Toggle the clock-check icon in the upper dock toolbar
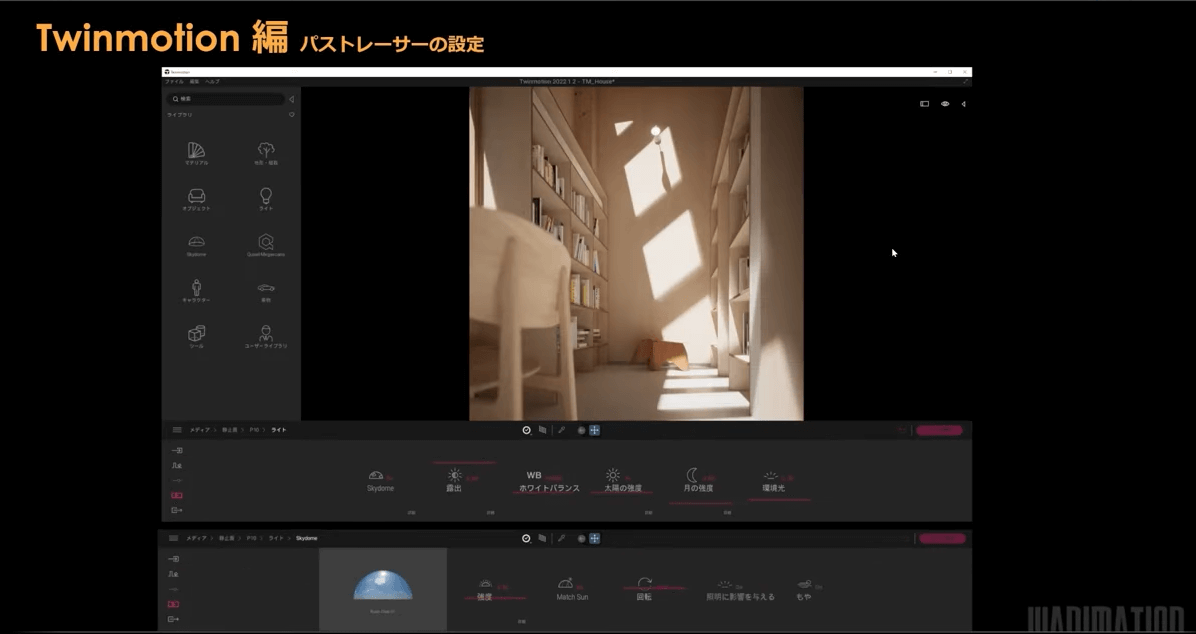Viewport: 1196px width, 634px height. point(526,430)
